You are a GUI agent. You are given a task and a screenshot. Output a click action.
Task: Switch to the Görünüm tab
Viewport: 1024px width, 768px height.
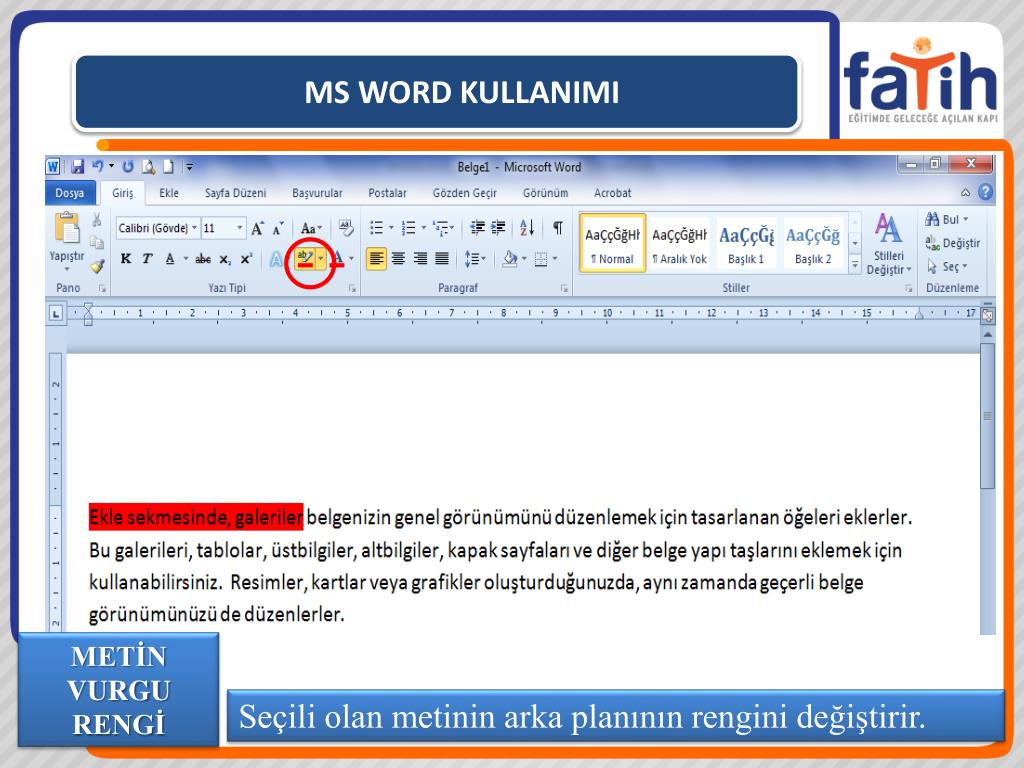click(x=545, y=193)
